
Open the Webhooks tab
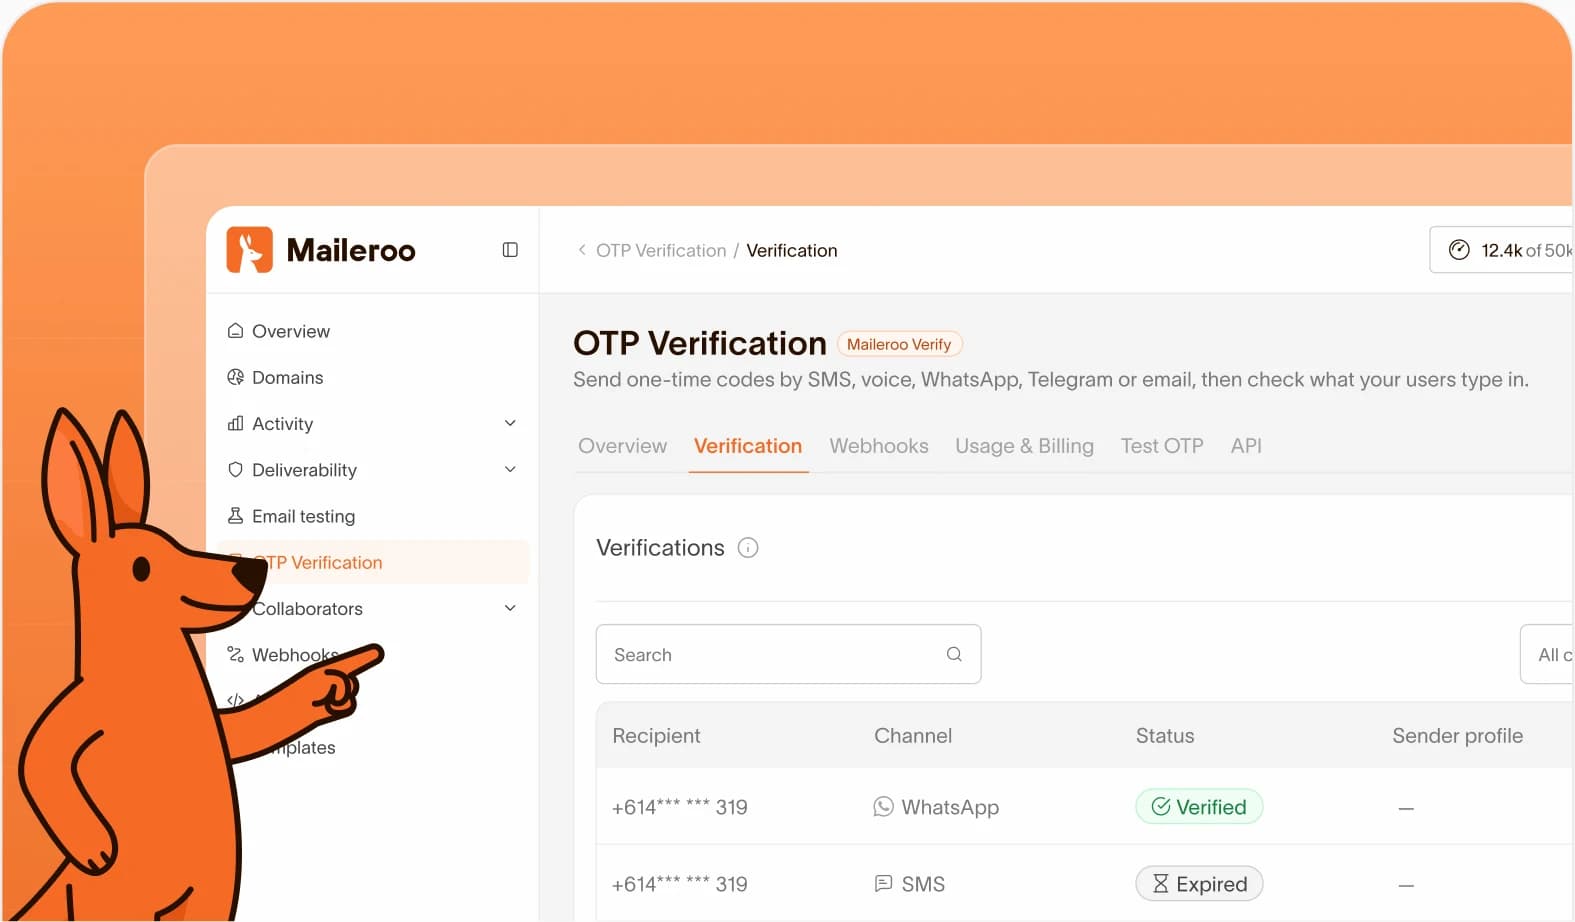(x=879, y=446)
